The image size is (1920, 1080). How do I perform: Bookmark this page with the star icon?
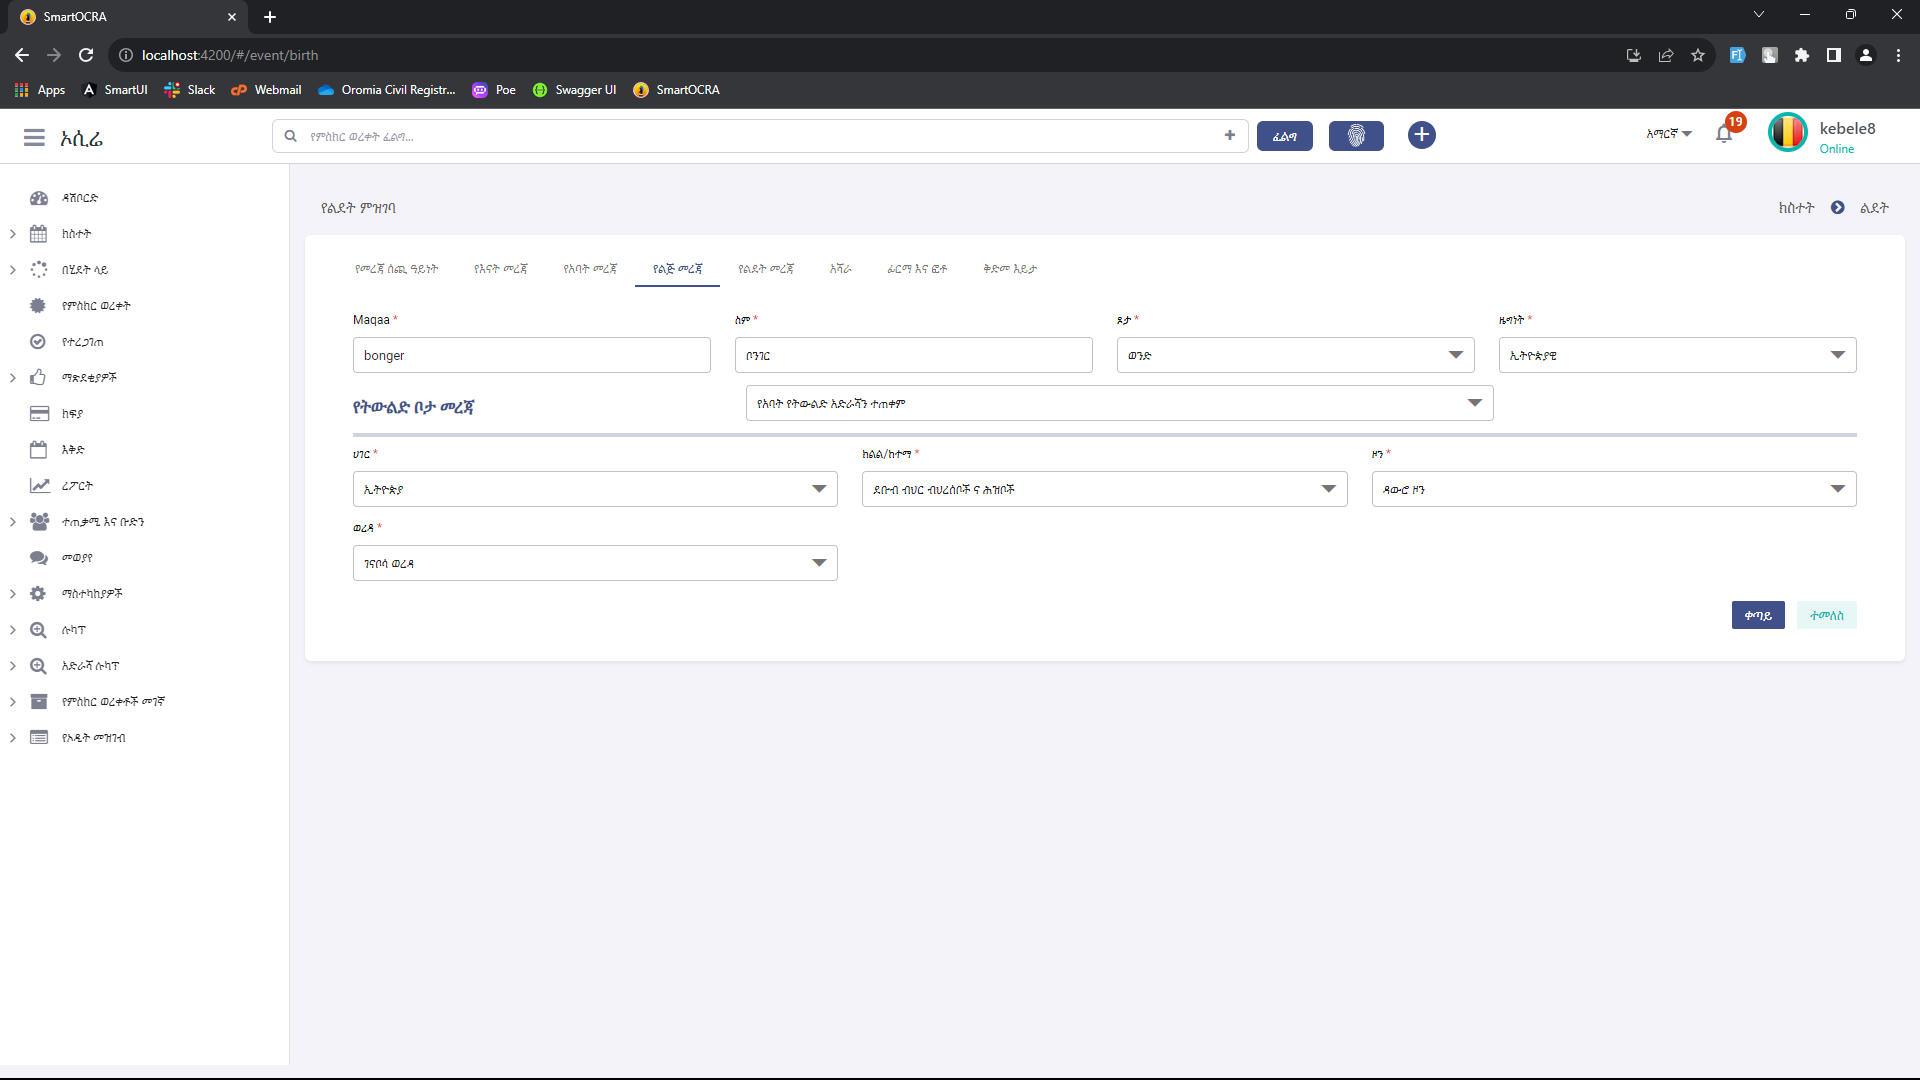pos(1698,55)
